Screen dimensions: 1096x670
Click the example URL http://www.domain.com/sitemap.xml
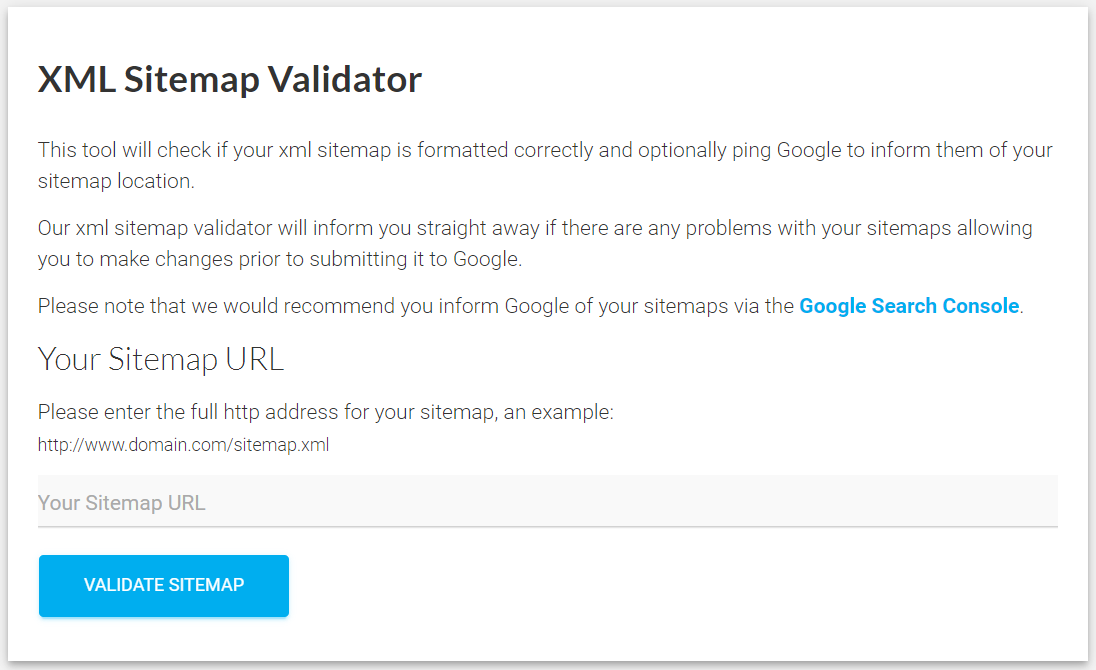(183, 444)
